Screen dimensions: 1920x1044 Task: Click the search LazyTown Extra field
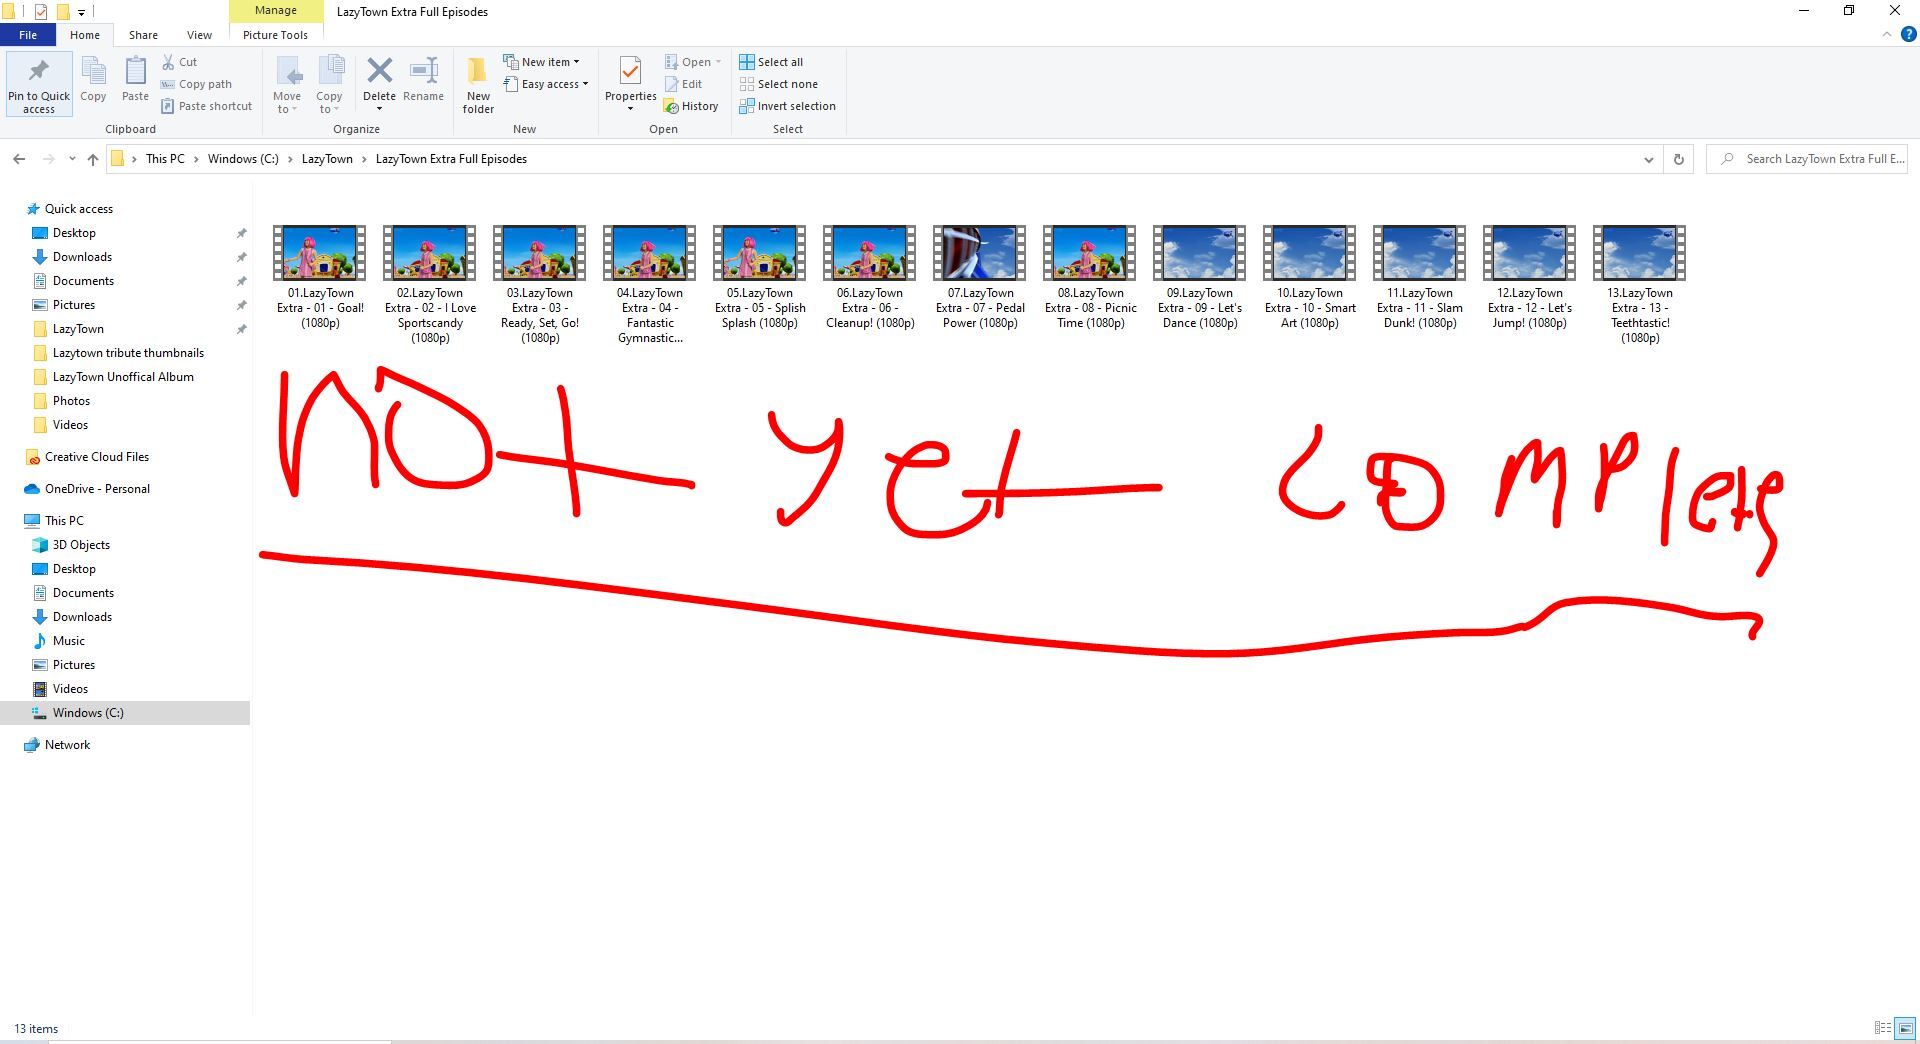click(x=1815, y=159)
